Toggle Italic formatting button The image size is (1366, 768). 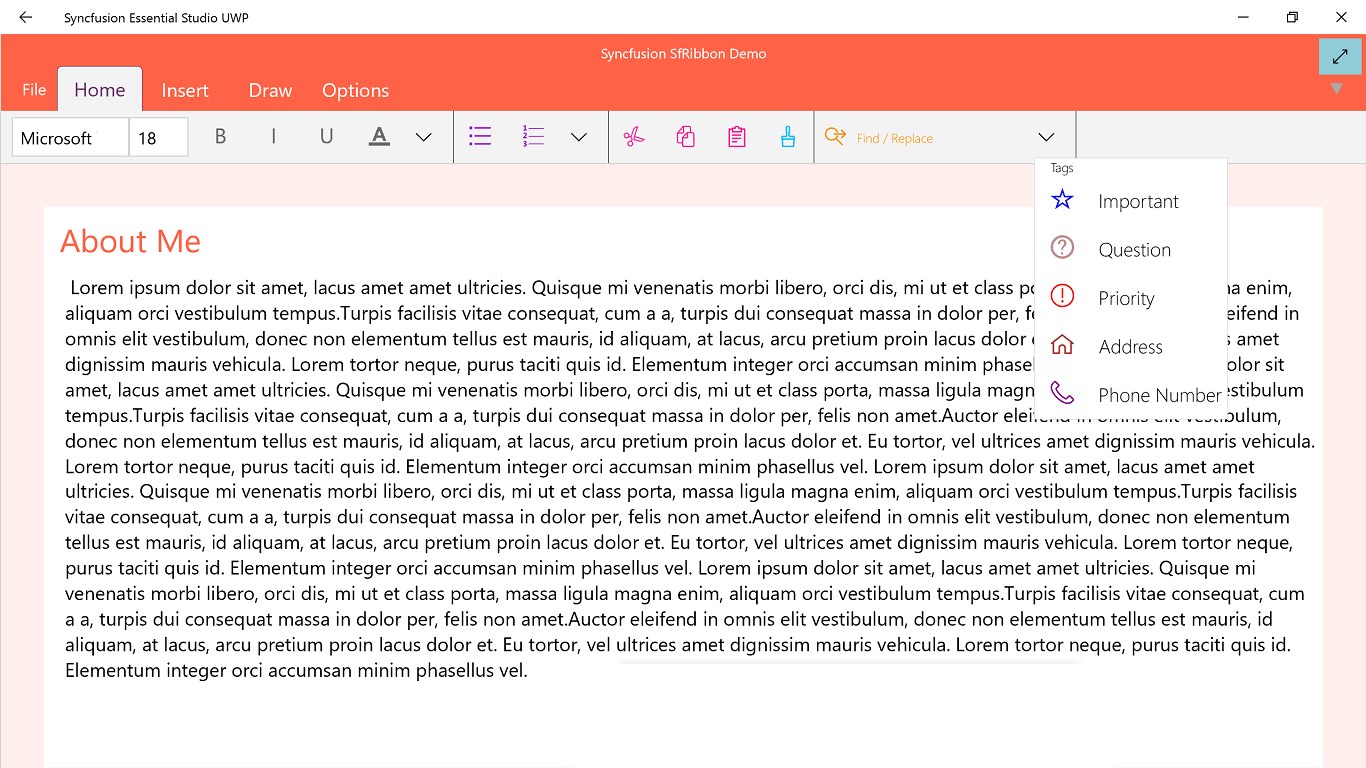273,137
